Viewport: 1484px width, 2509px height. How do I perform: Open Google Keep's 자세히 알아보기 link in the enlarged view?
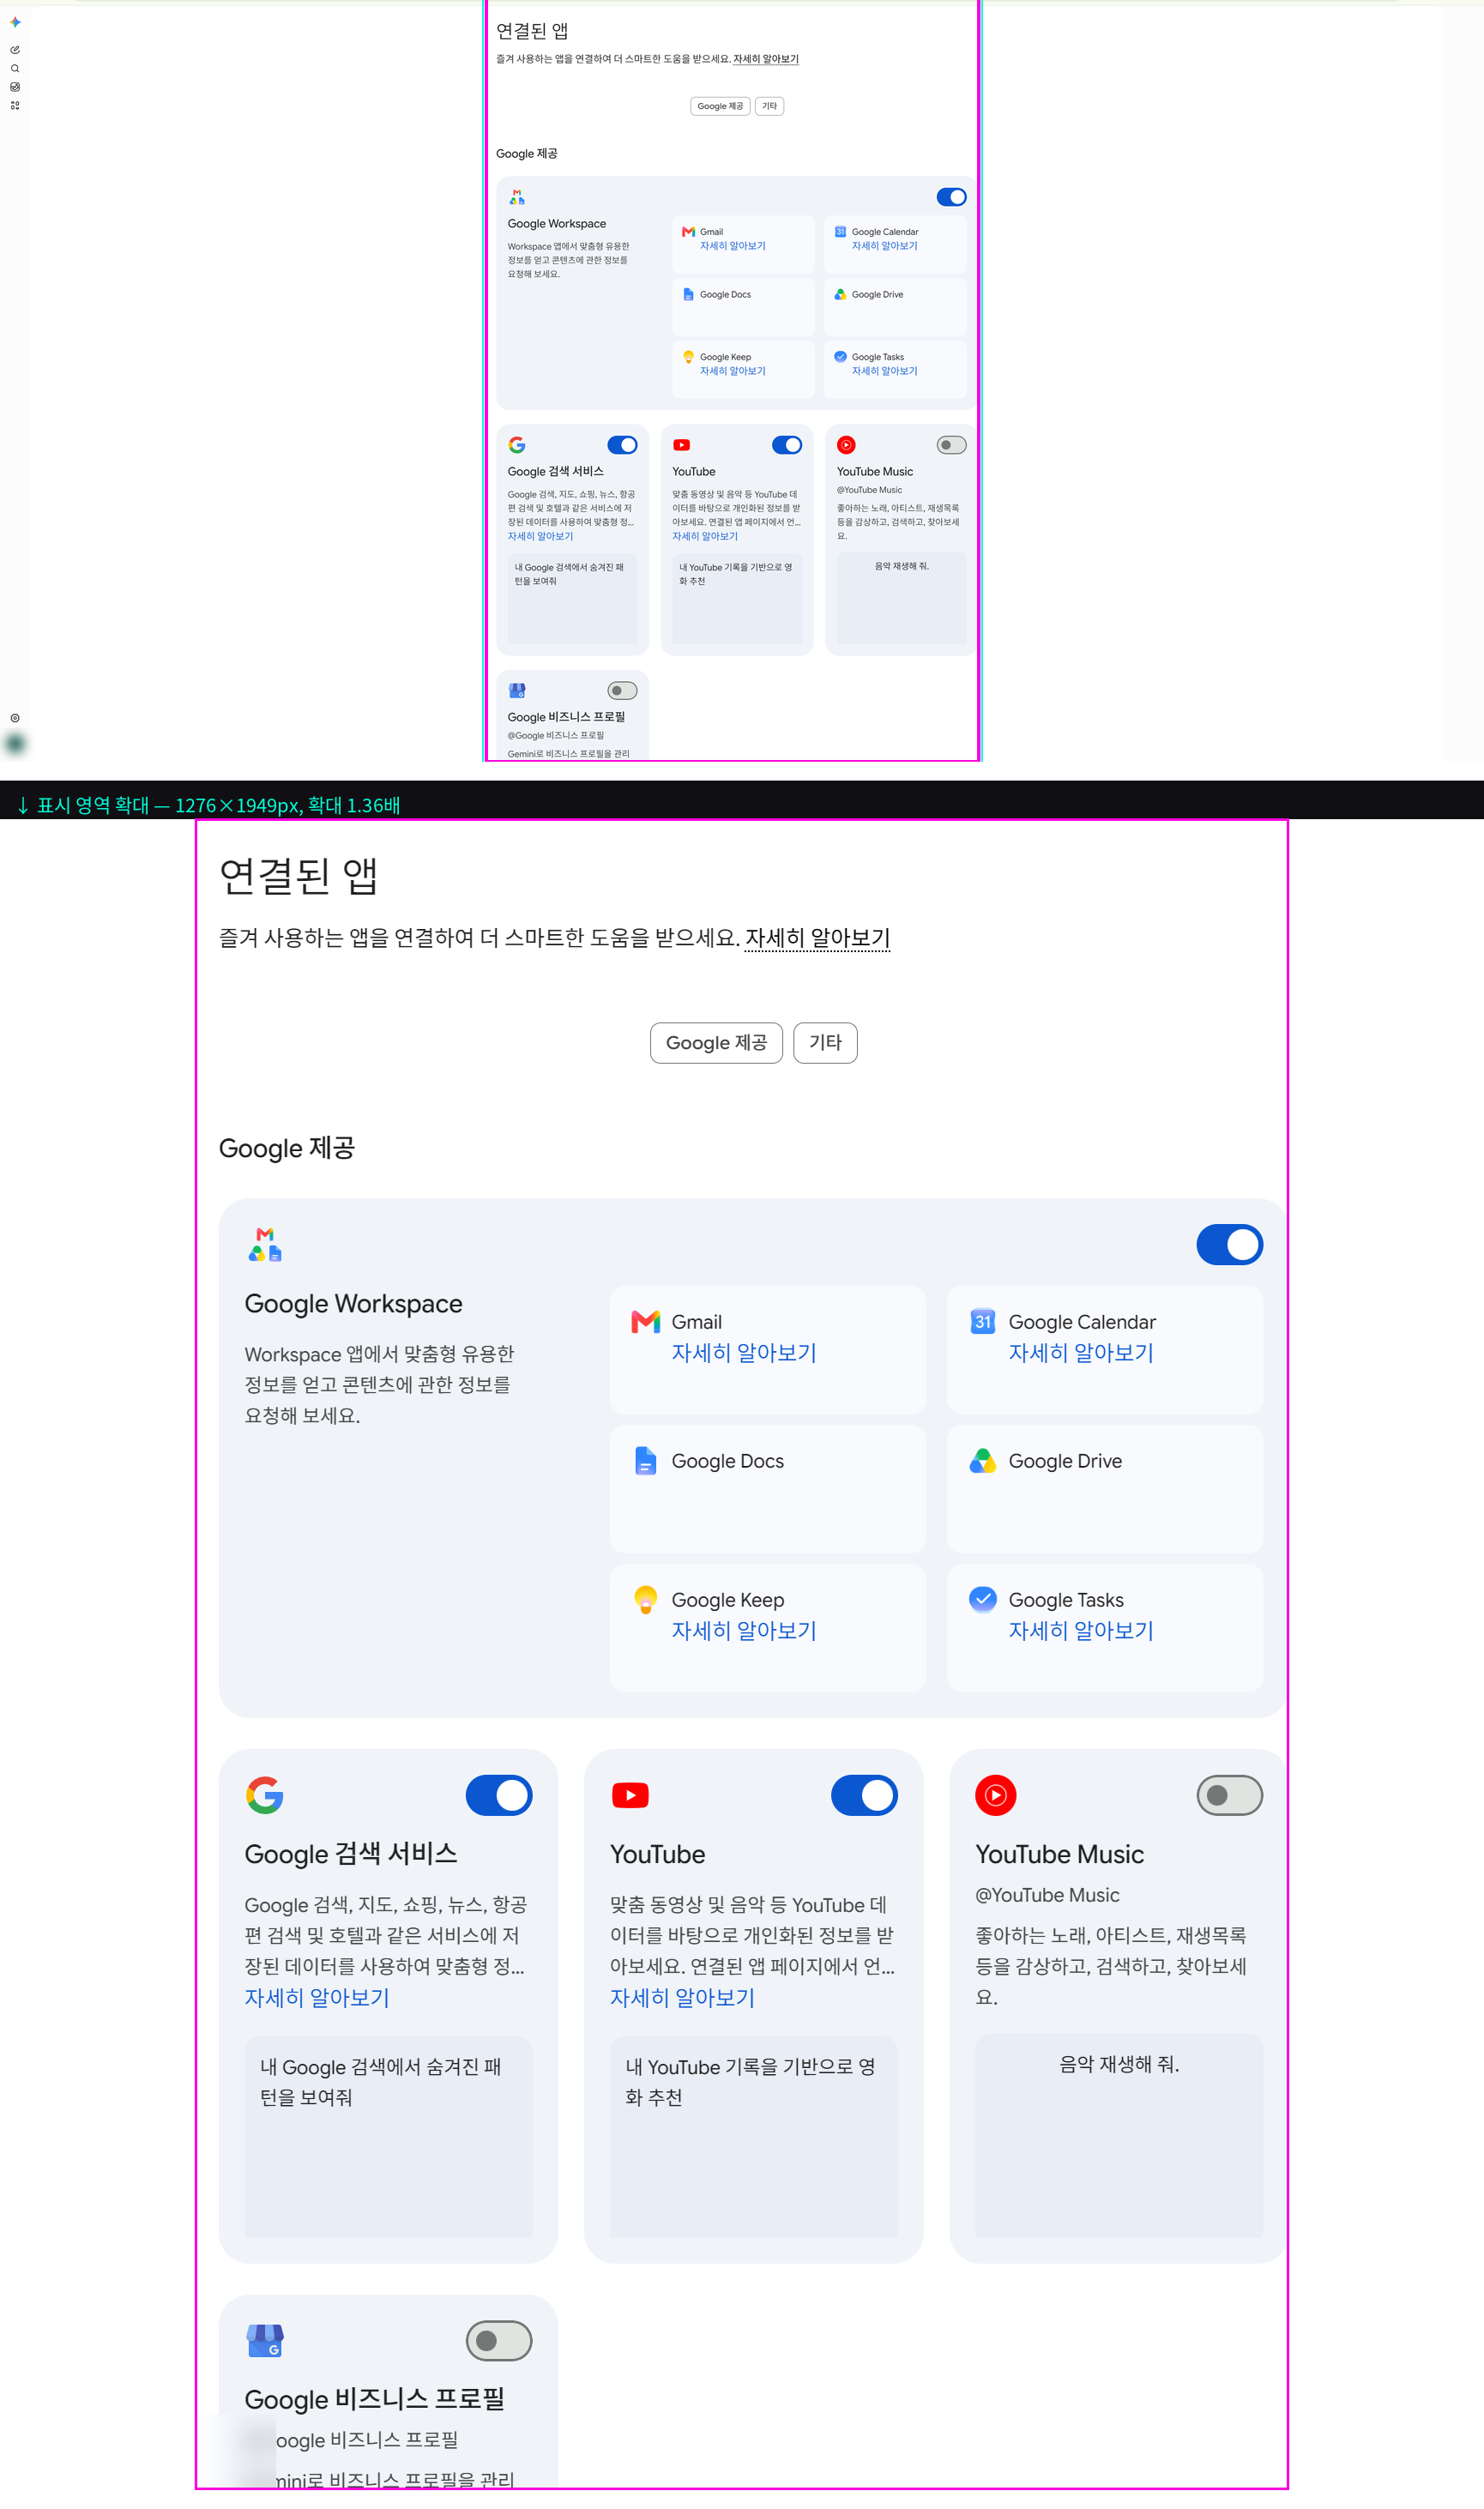pyautogui.click(x=744, y=1631)
